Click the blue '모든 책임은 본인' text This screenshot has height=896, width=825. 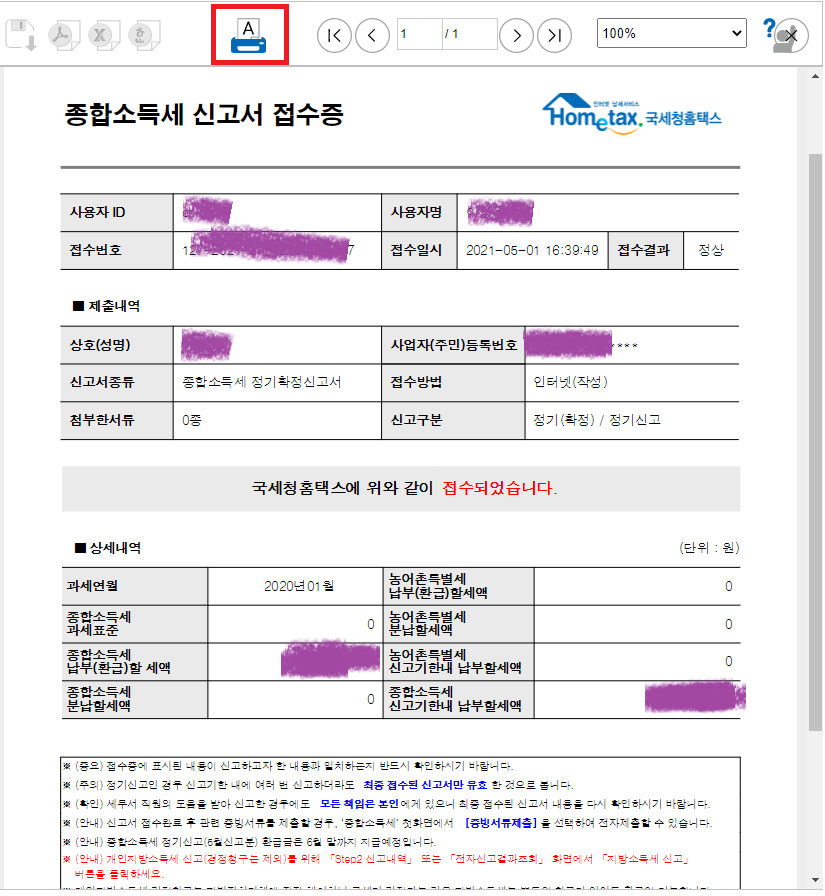(359, 805)
